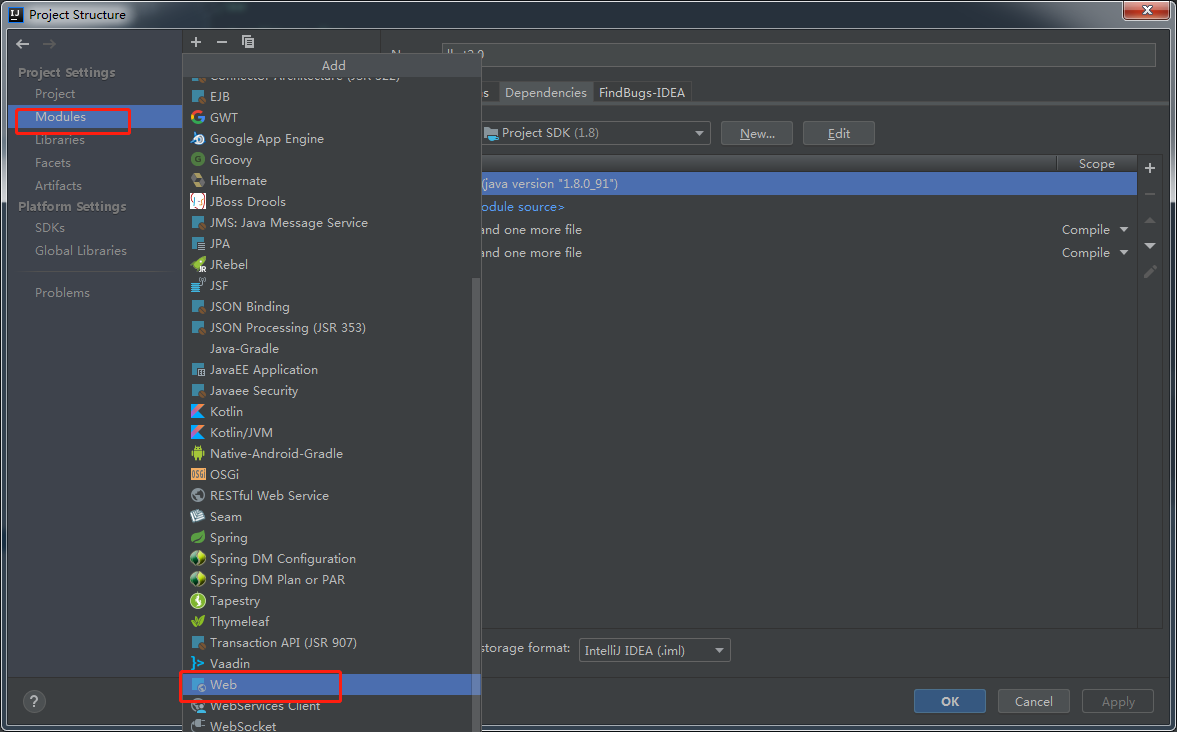Click the Native-Android-Gradle android icon

tap(197, 453)
